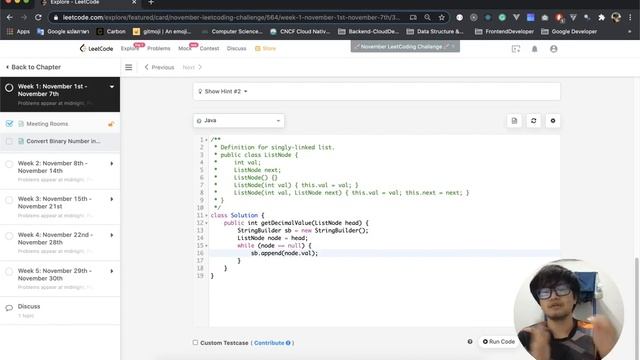Open the Mock menu item

[x=184, y=49]
